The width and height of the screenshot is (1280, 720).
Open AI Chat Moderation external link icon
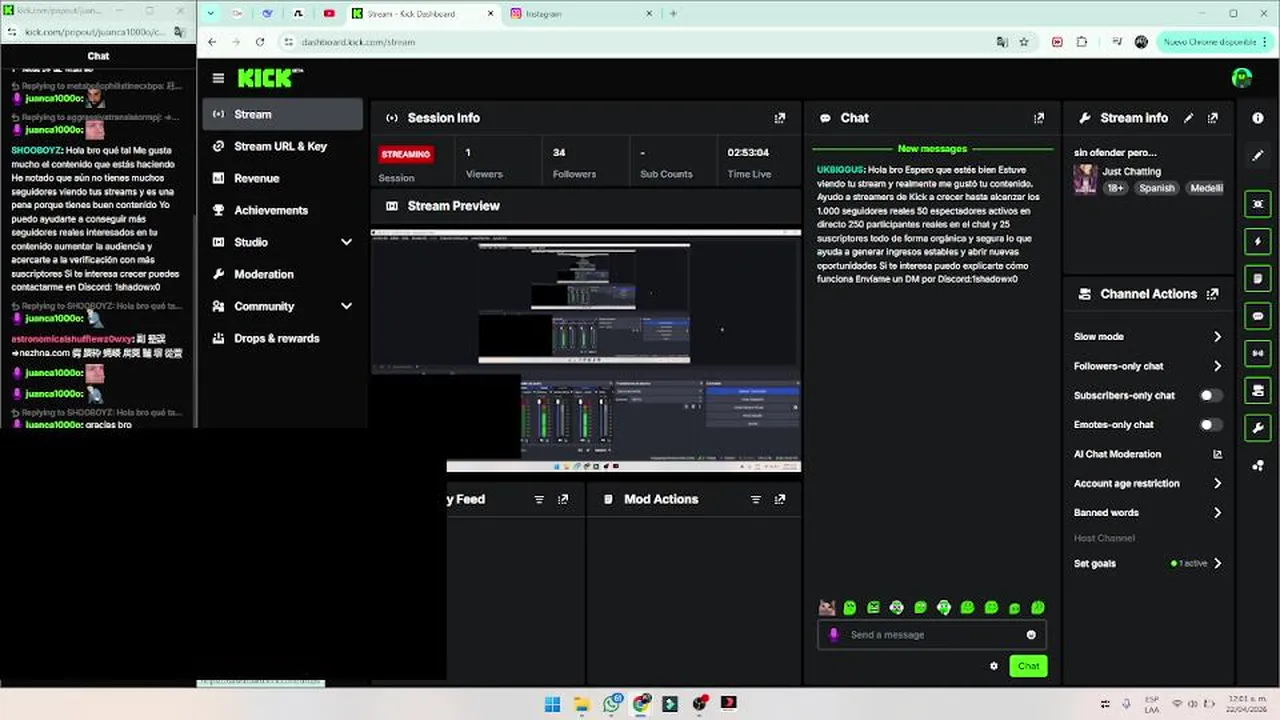[x=1217, y=454]
